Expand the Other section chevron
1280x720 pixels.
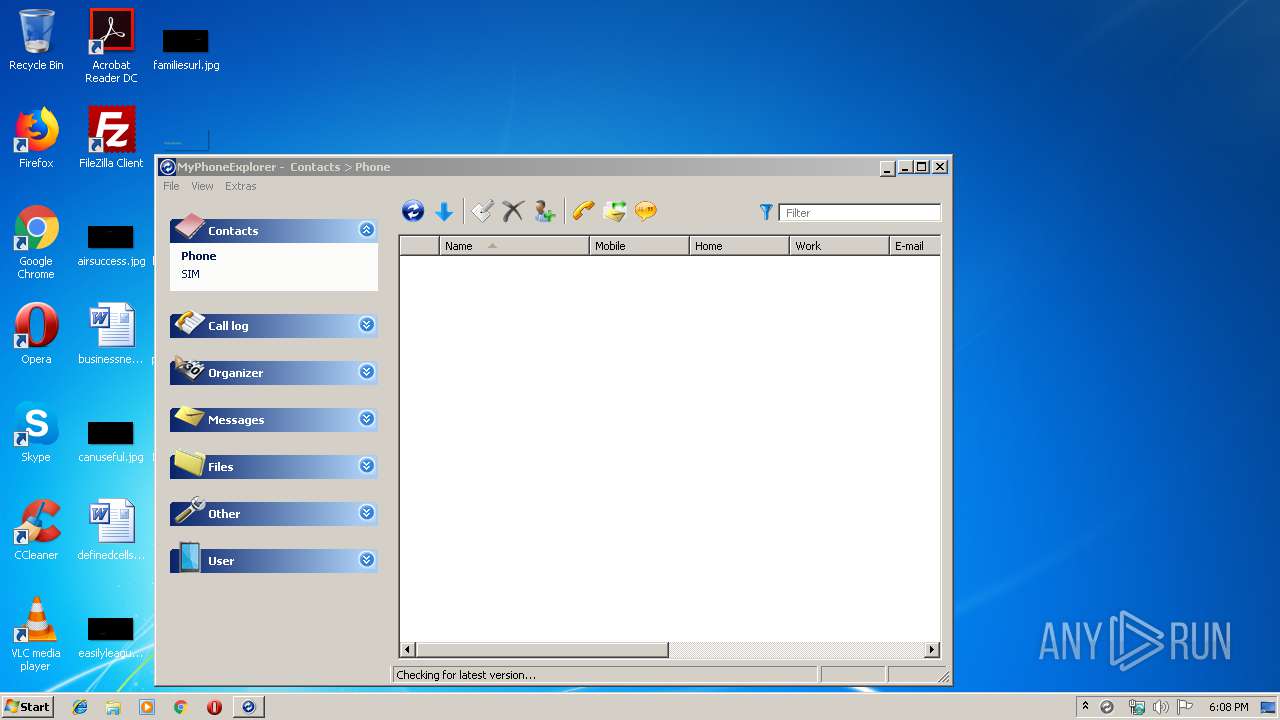pyautogui.click(x=366, y=513)
